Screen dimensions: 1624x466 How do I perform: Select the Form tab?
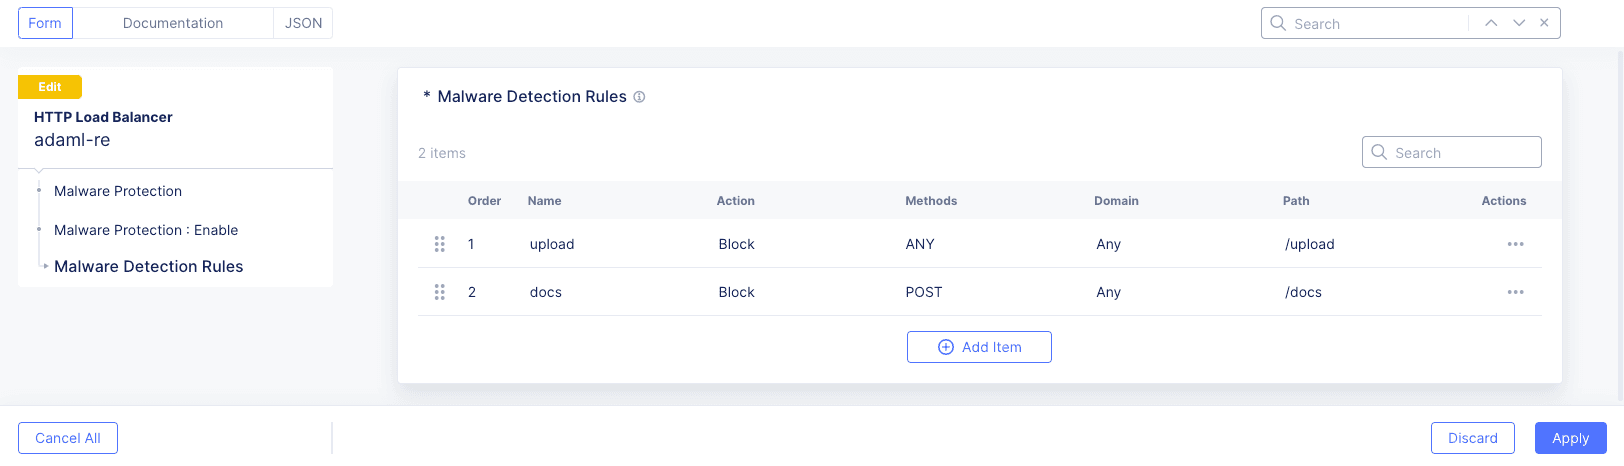(x=45, y=23)
